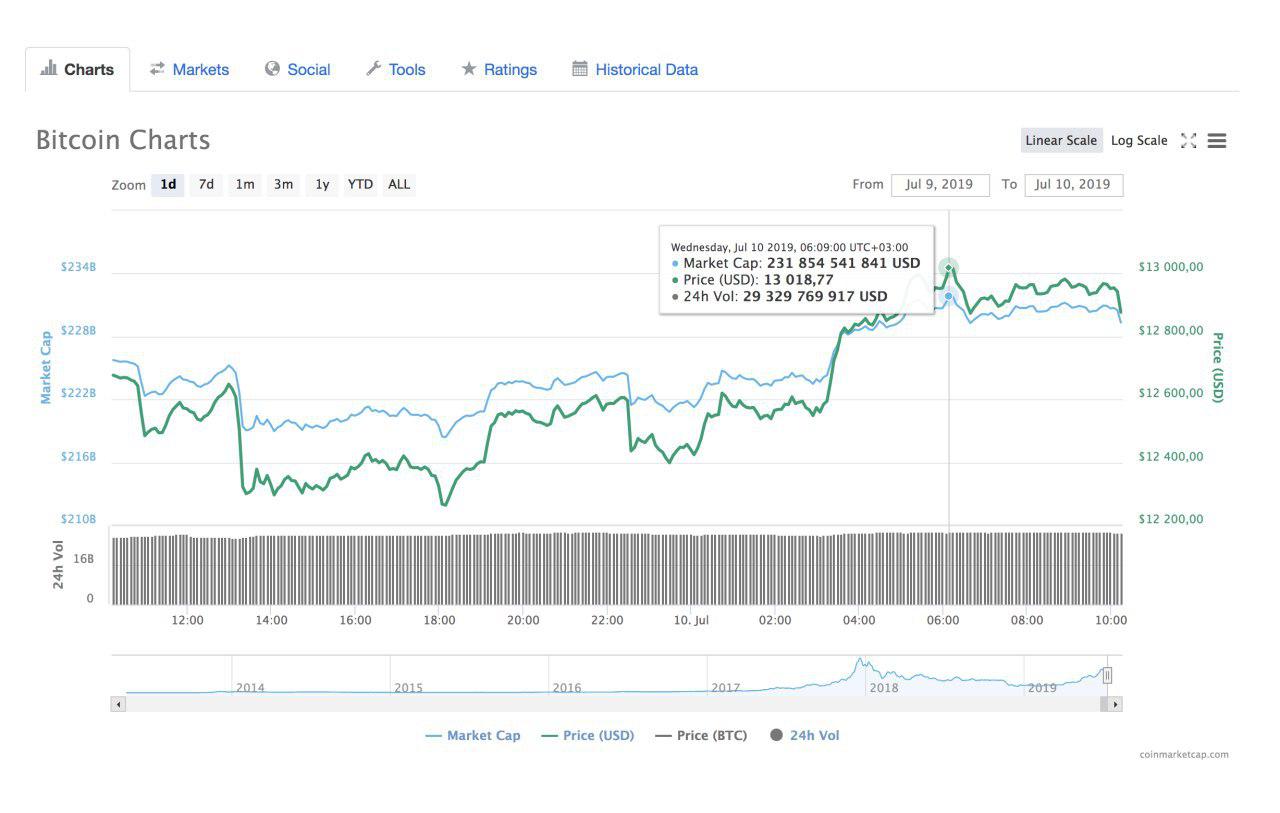Switch chart to Log Scale
The height and width of the screenshot is (813, 1280).
coord(1139,140)
